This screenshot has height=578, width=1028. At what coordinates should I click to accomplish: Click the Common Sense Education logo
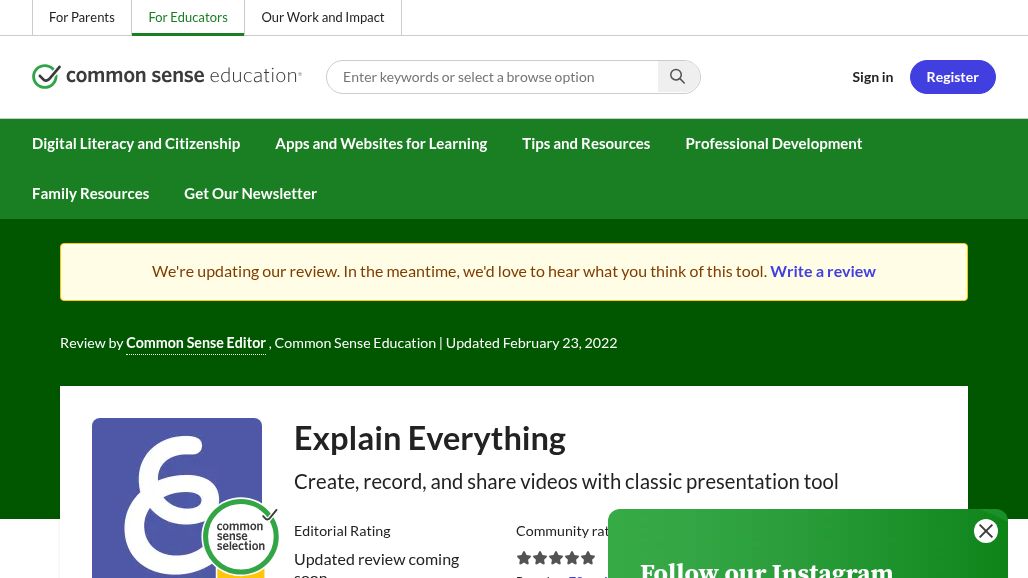[167, 76]
